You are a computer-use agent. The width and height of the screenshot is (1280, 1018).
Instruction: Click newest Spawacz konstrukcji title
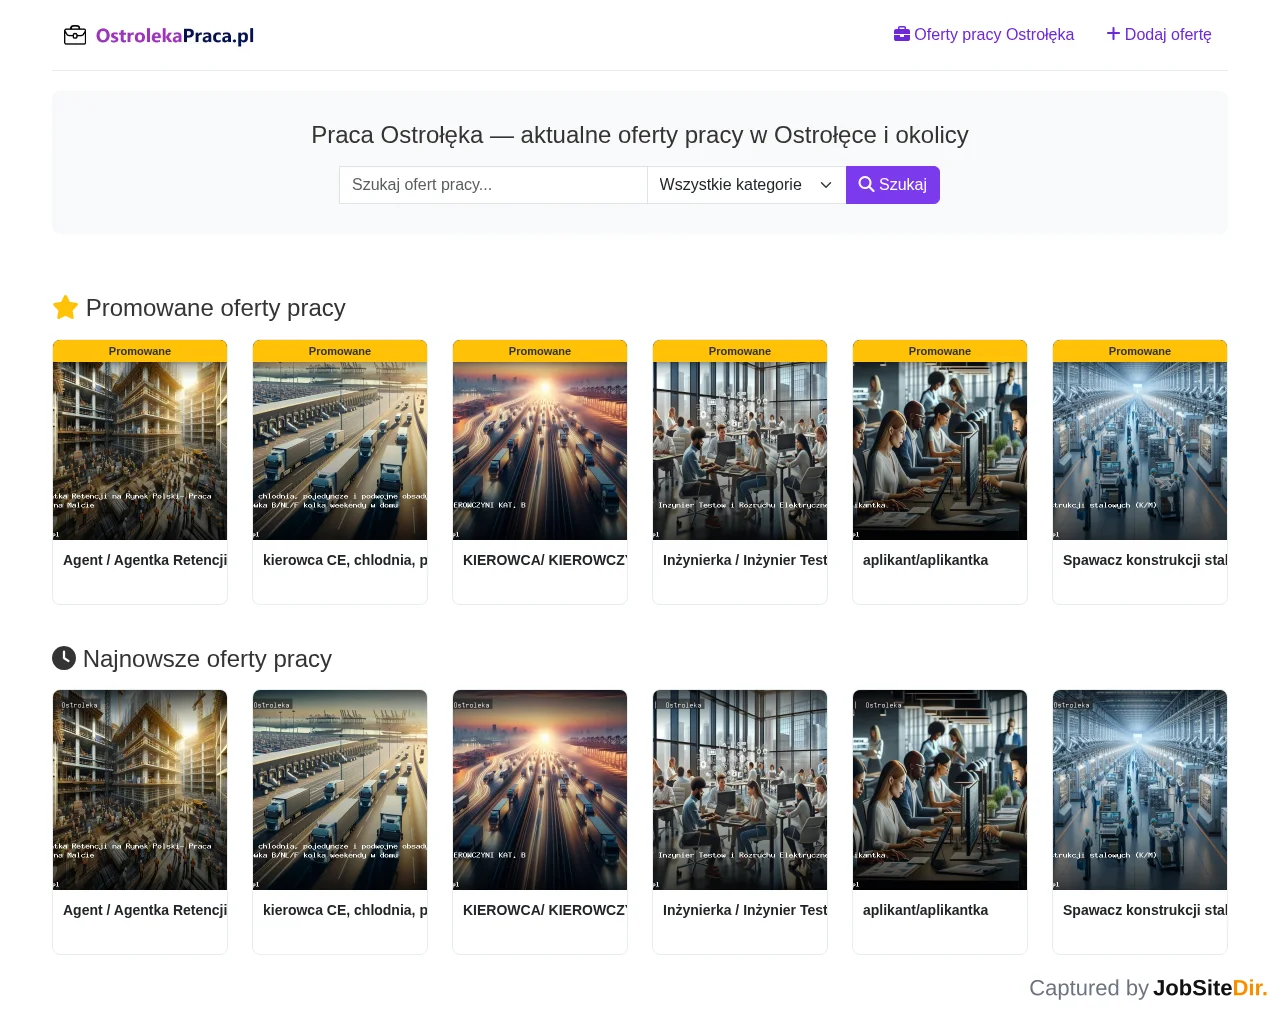coord(1145,910)
